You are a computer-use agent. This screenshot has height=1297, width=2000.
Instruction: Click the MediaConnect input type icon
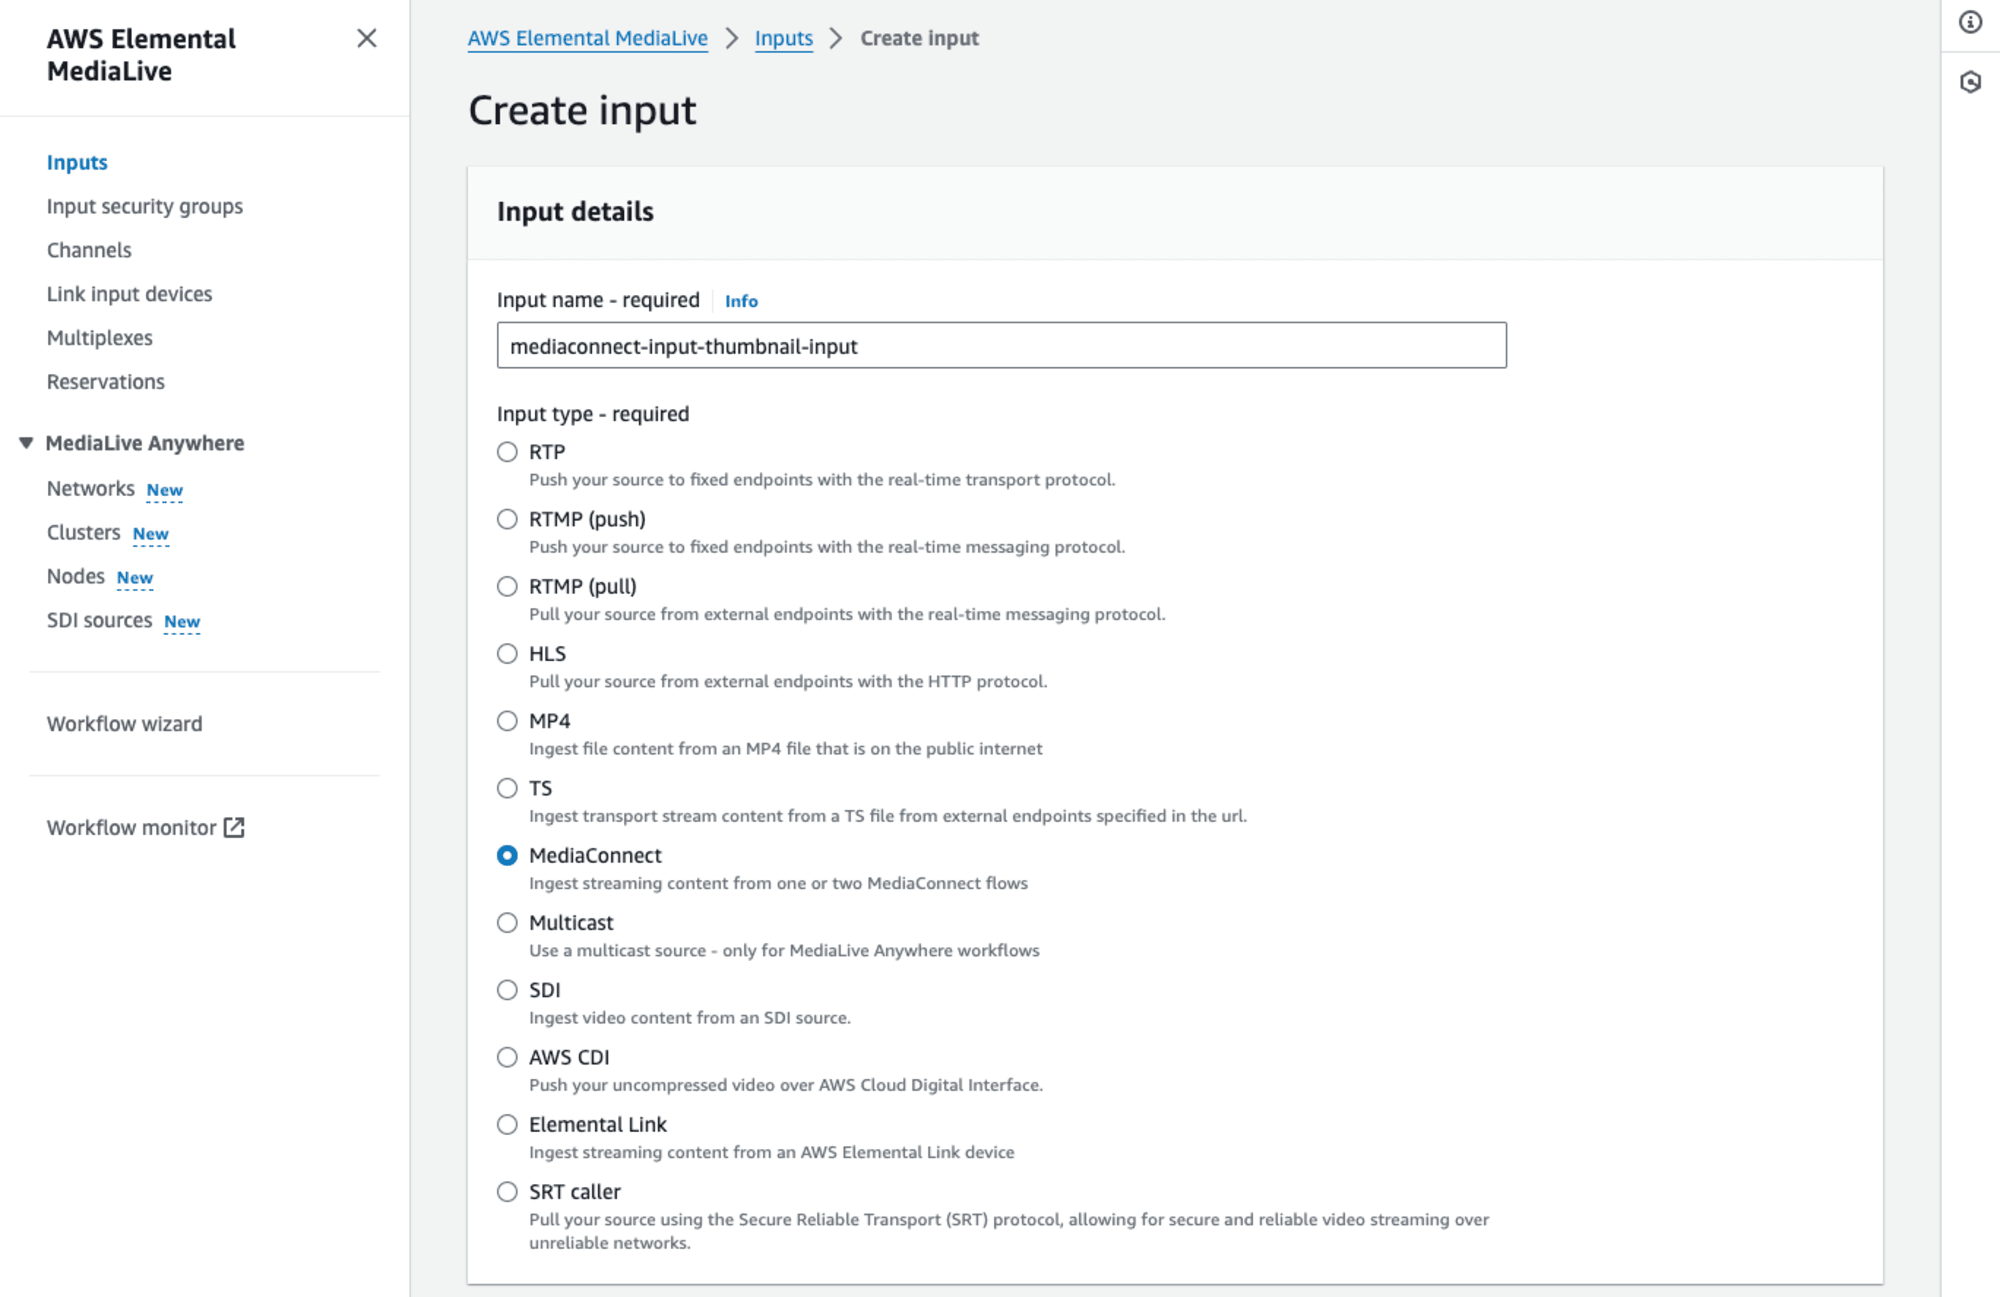click(507, 855)
